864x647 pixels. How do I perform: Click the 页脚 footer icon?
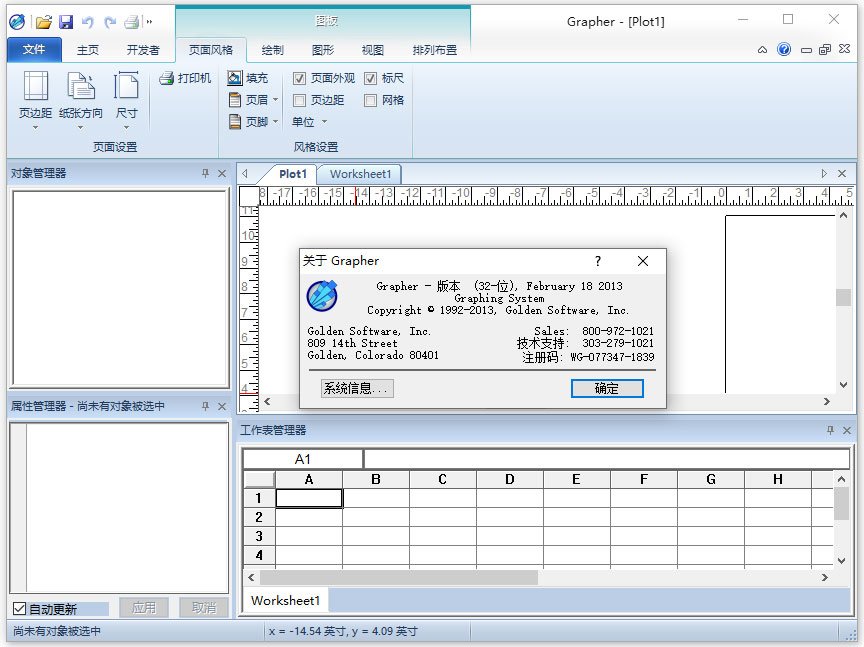tap(235, 121)
